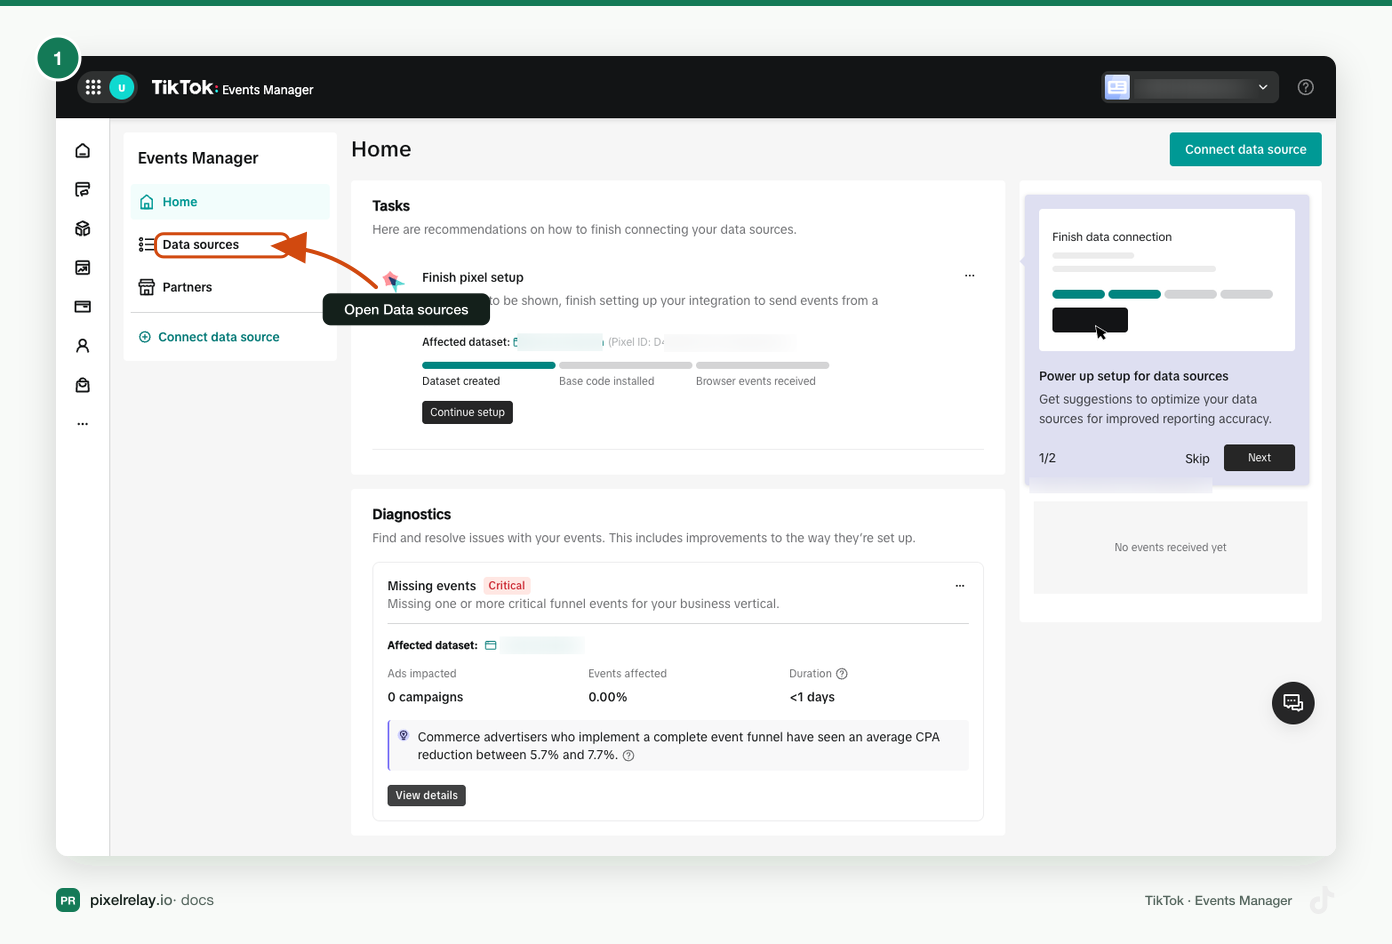Open the feedback chat floating button
Screen dimensions: 1392x944
[x=1293, y=703]
